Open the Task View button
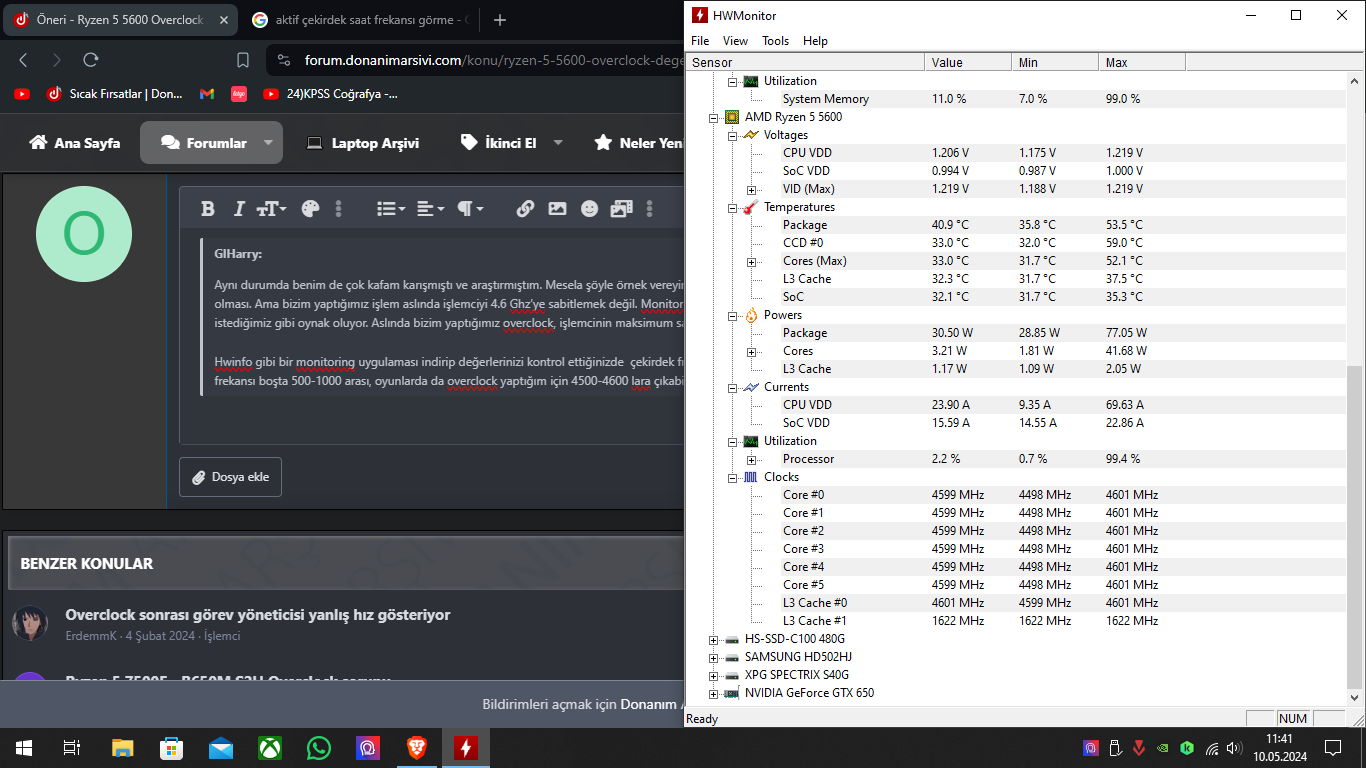 (x=72, y=747)
